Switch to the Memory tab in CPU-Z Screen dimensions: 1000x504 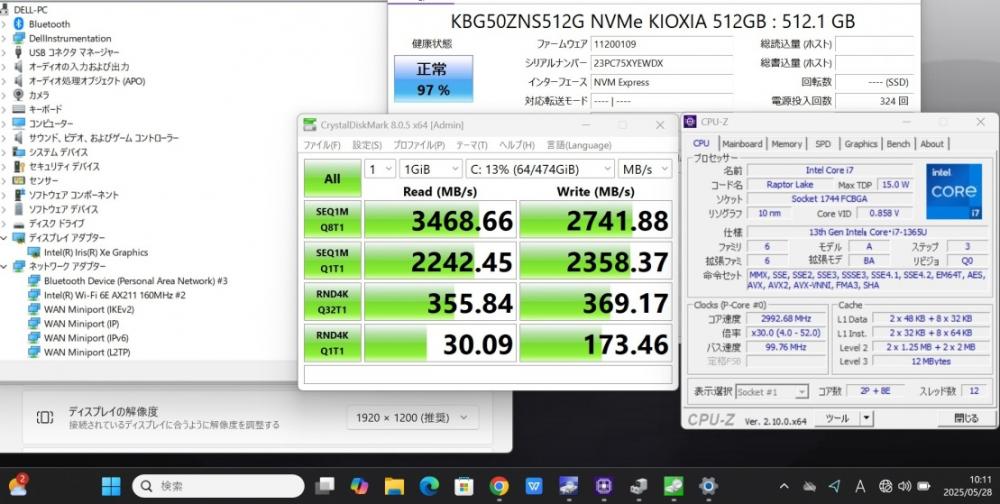click(x=786, y=144)
